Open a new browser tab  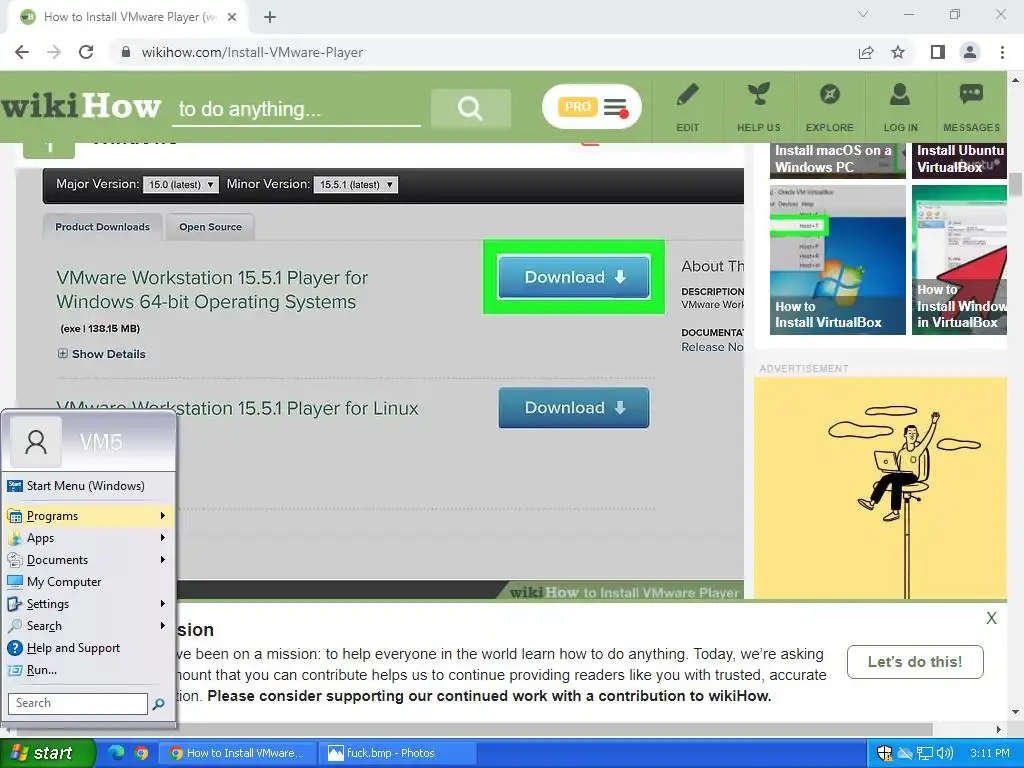270,17
